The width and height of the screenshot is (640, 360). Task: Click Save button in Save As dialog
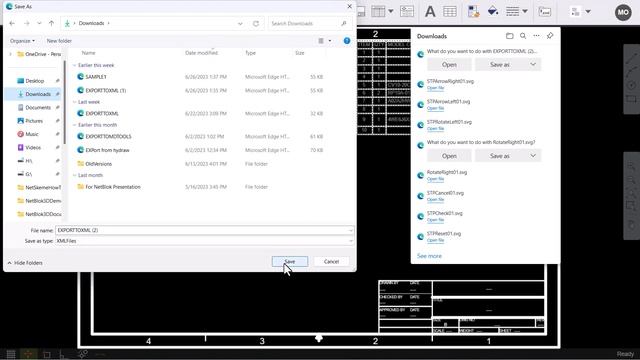click(x=290, y=261)
